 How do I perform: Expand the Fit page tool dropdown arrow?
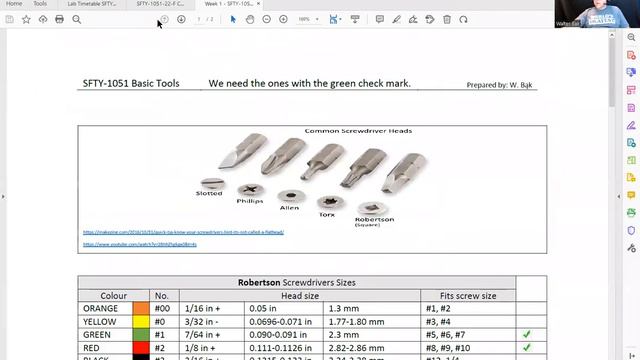(340, 19)
